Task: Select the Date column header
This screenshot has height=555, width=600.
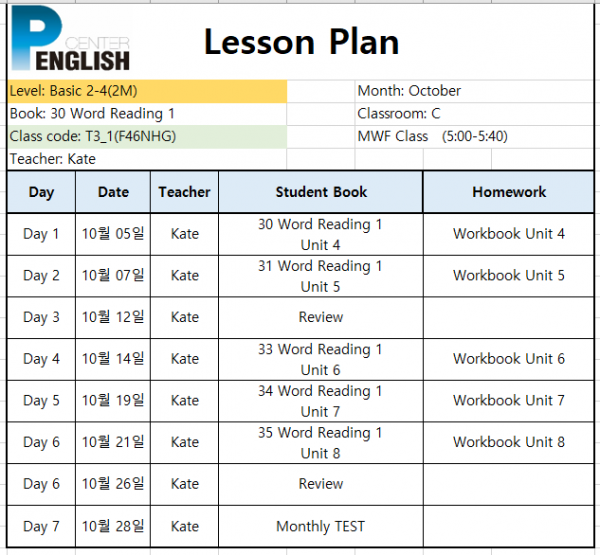Action: tap(113, 192)
